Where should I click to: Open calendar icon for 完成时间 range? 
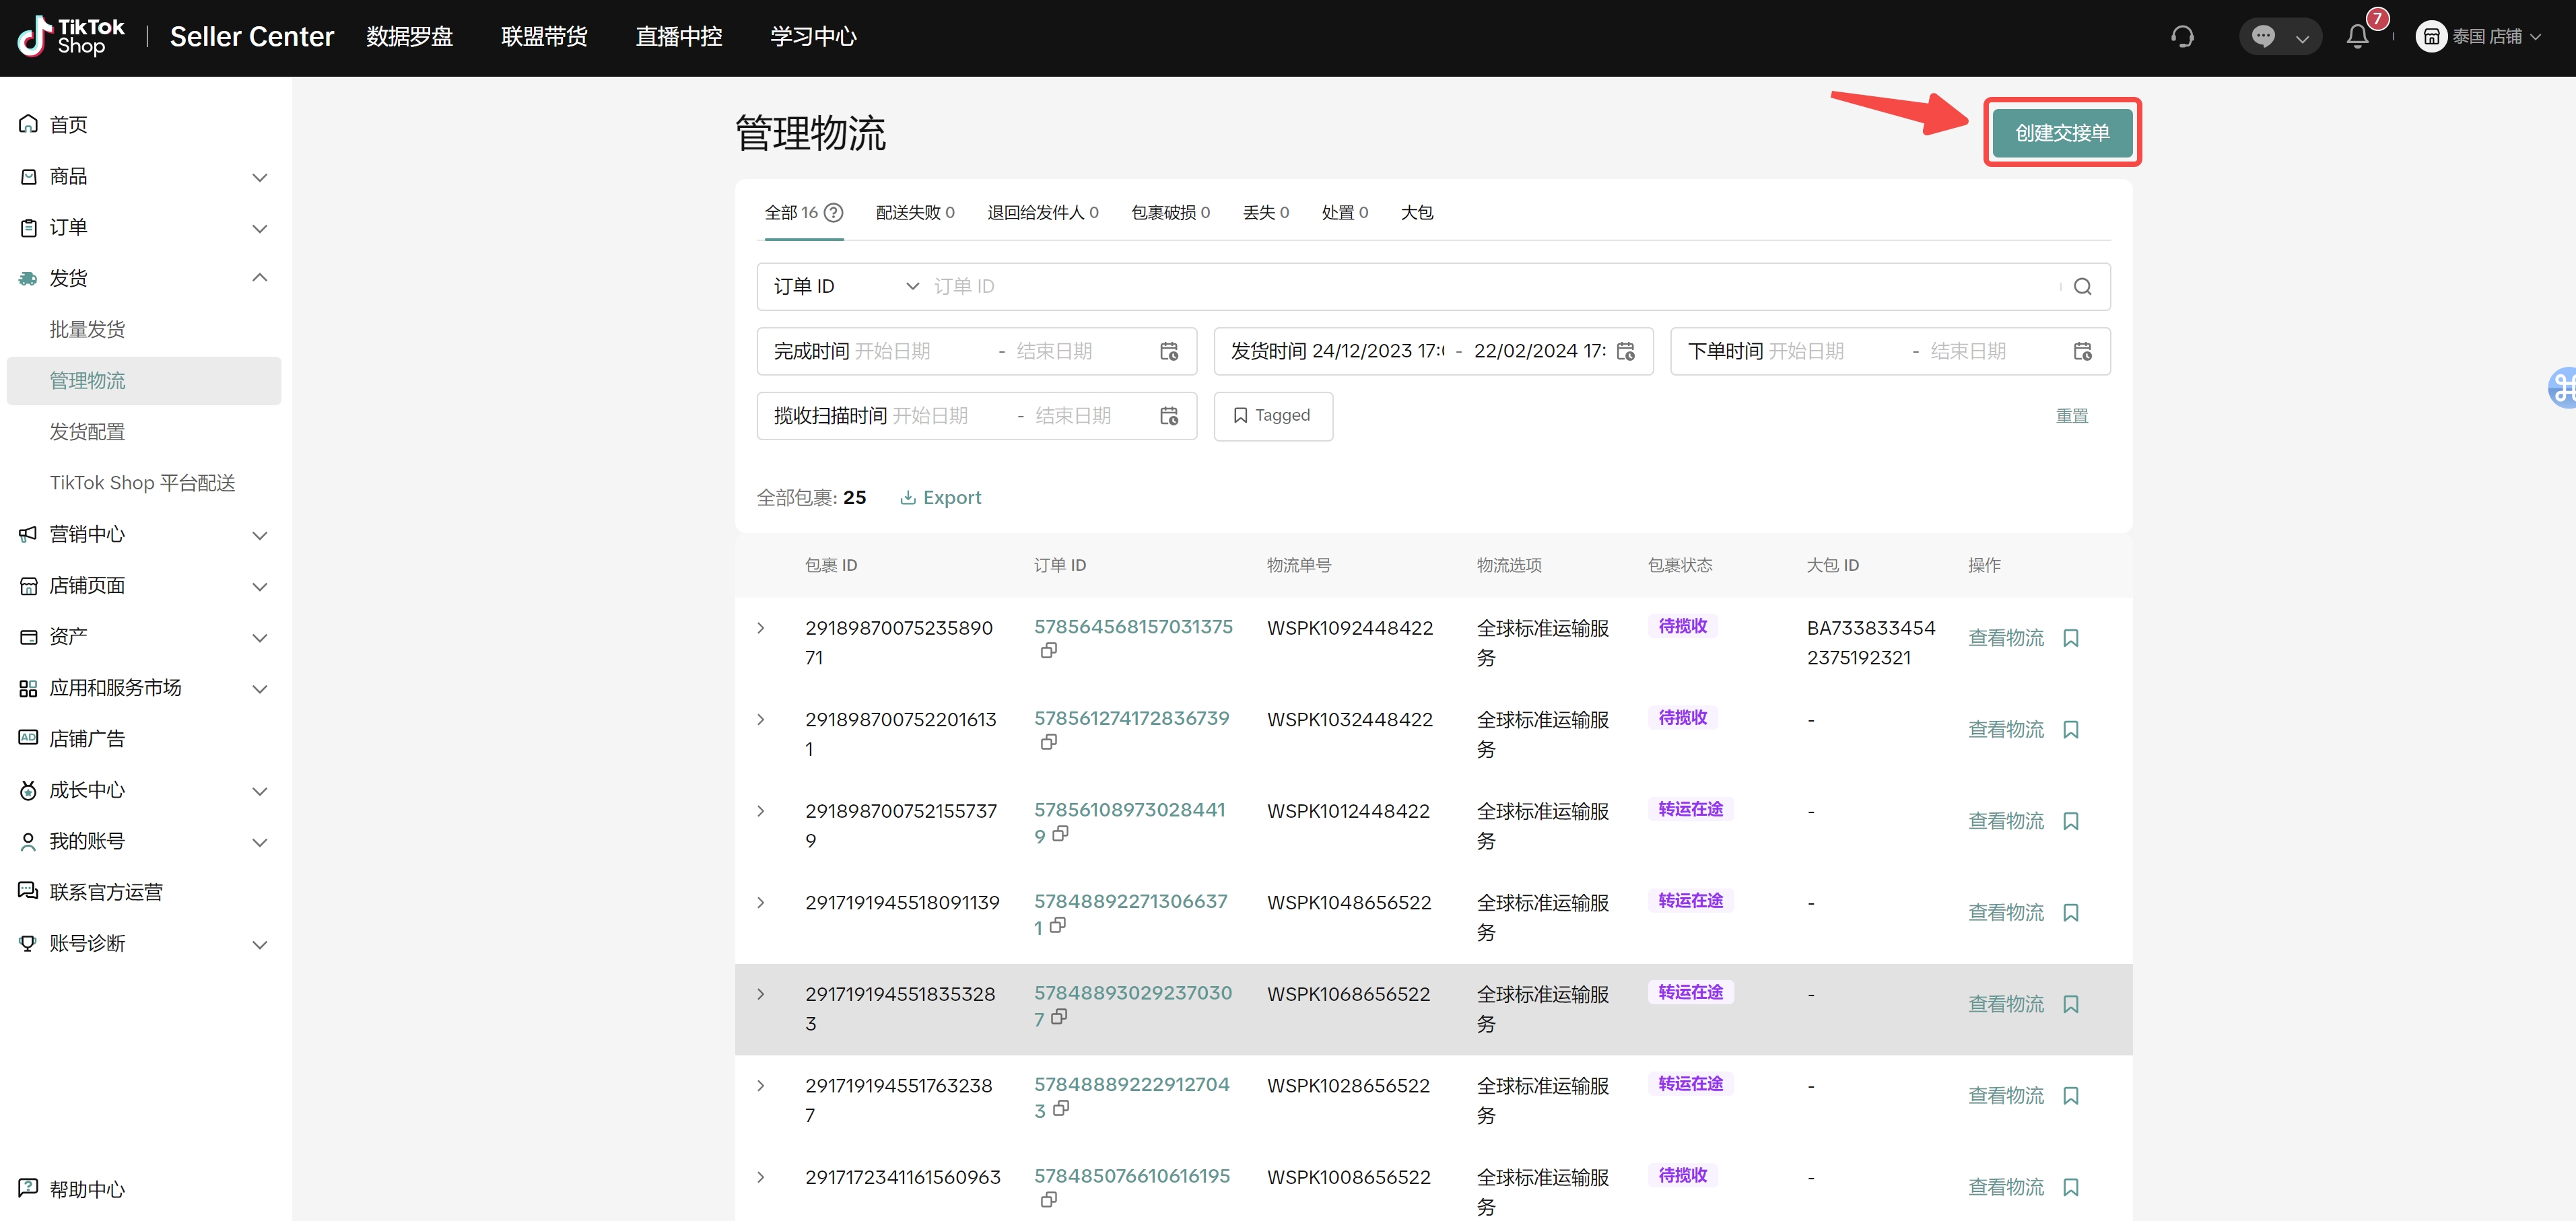[x=1168, y=352]
